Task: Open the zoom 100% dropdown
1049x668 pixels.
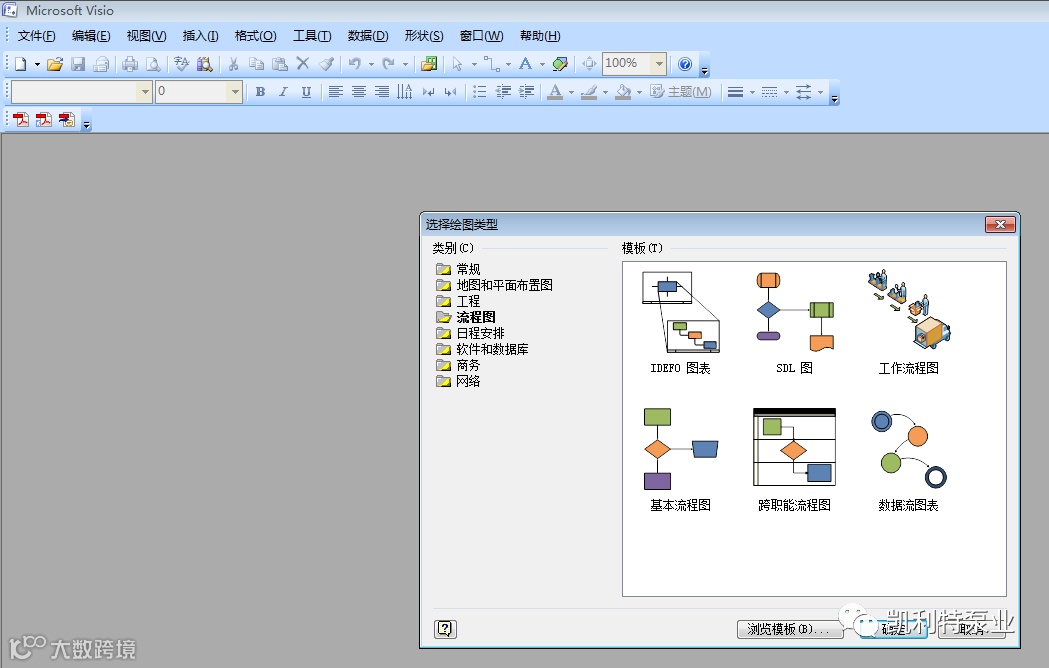Action: pyautogui.click(x=660, y=64)
